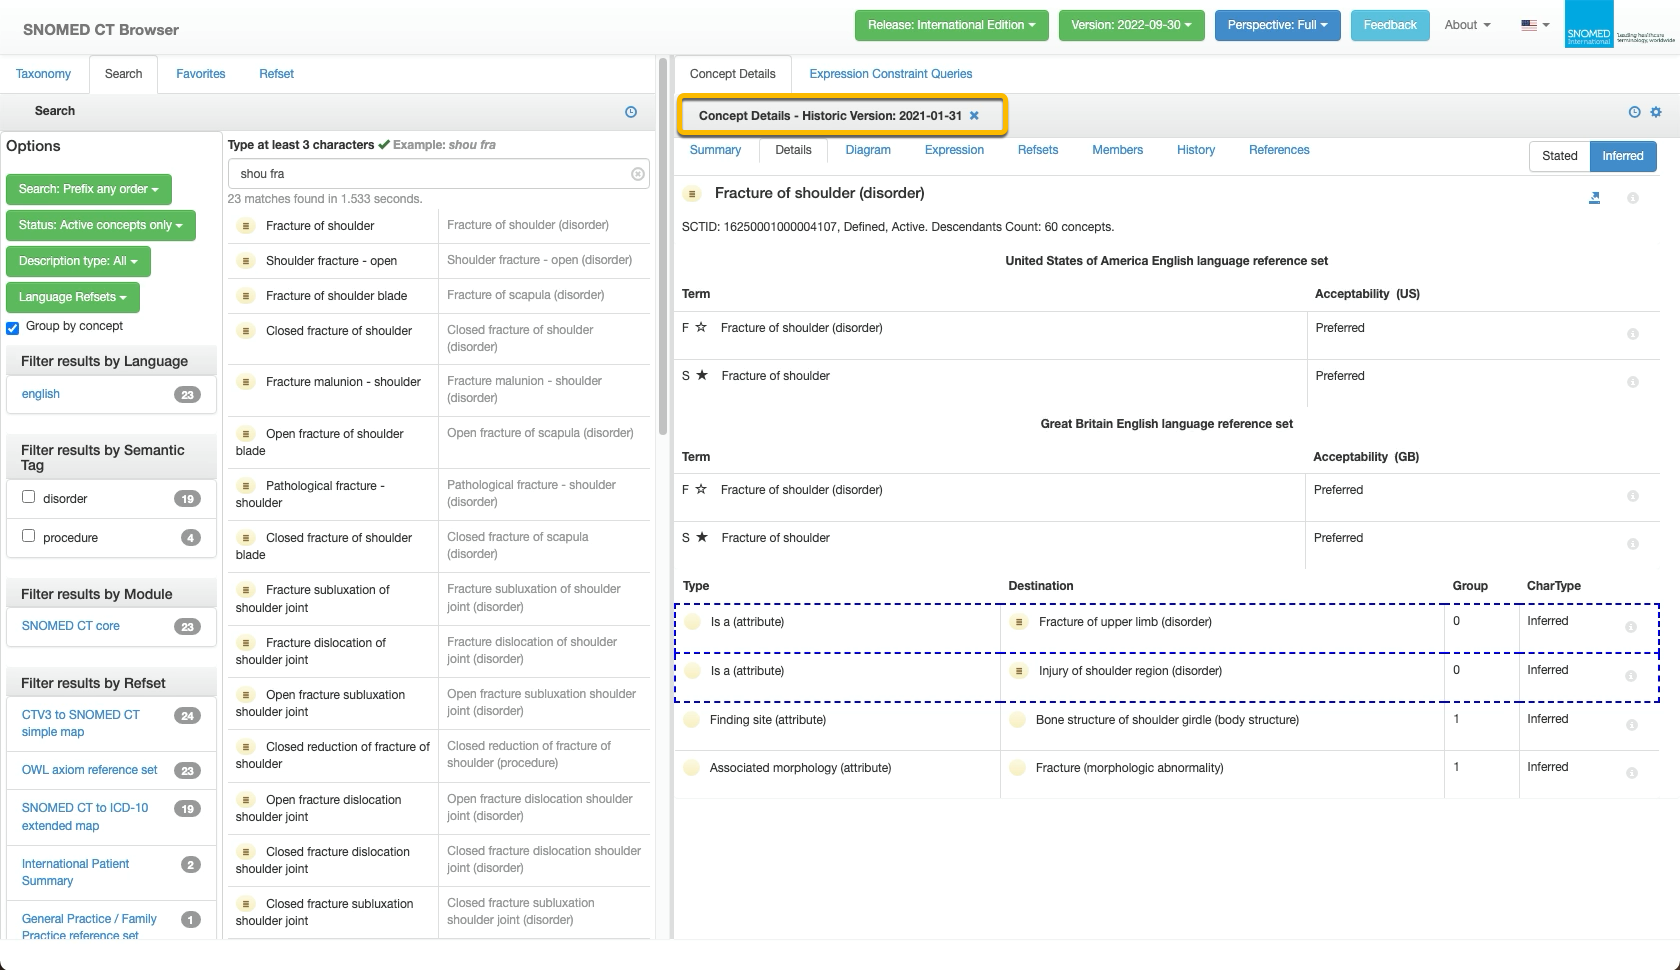The height and width of the screenshot is (970, 1680).
Task: Star the GB term Fracture of shoulder (disorder)
Action: (701, 489)
